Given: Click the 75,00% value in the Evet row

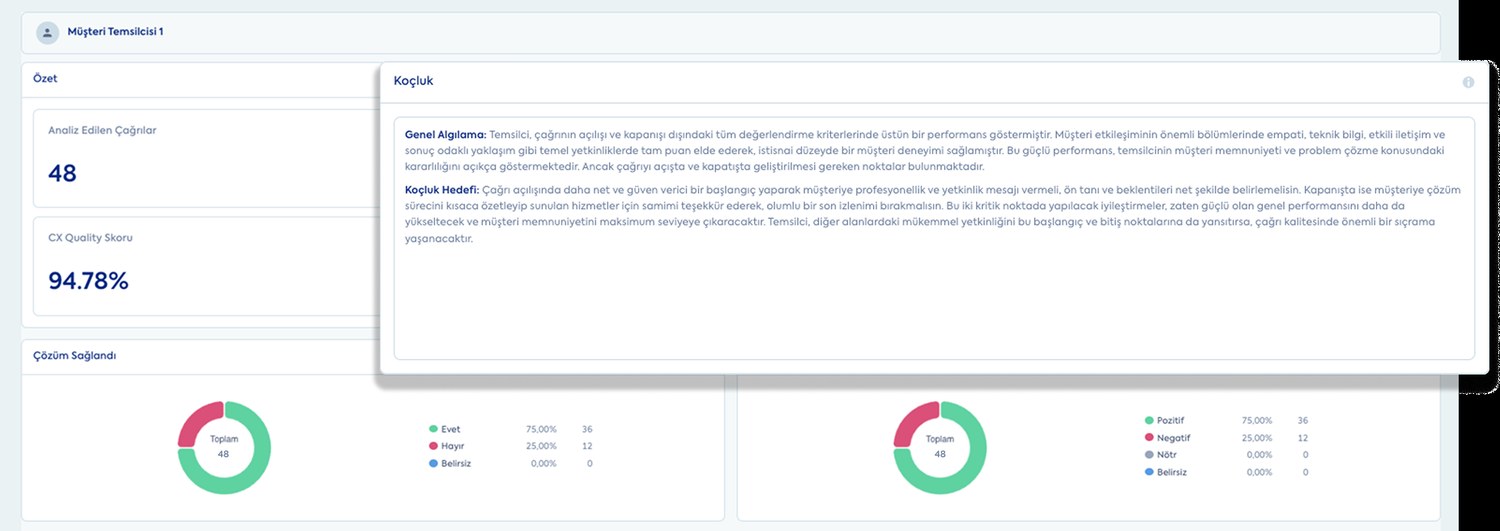Looking at the screenshot, I should point(541,429).
